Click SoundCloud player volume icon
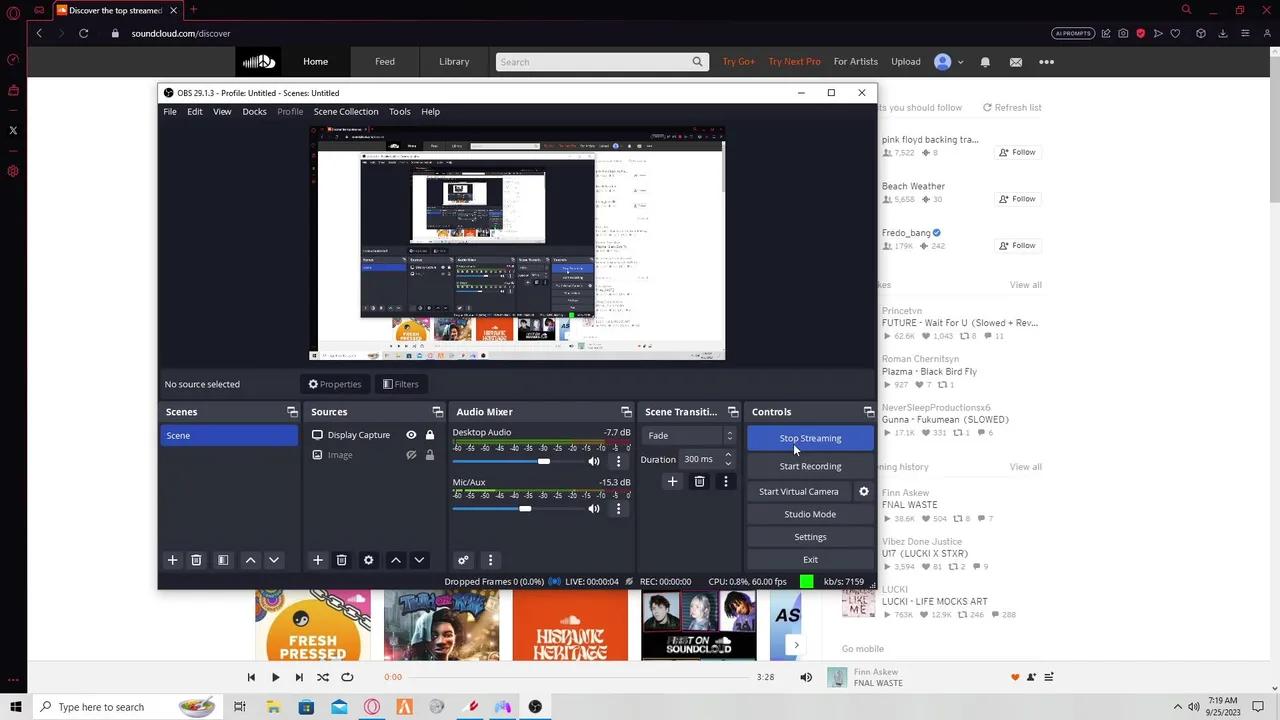This screenshot has height=720, width=1280. [806, 677]
